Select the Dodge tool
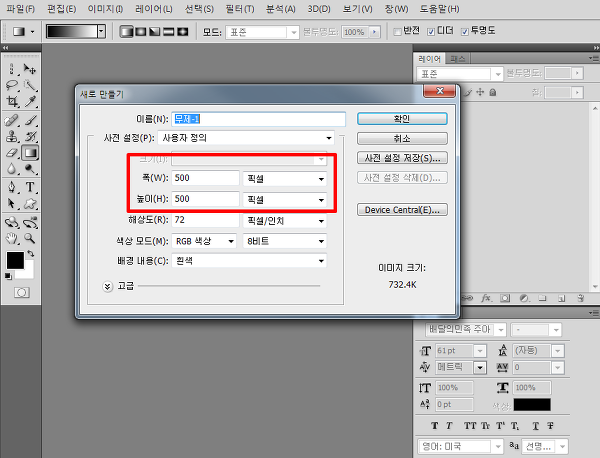This screenshot has height=458, width=600. pyautogui.click(x=30, y=169)
